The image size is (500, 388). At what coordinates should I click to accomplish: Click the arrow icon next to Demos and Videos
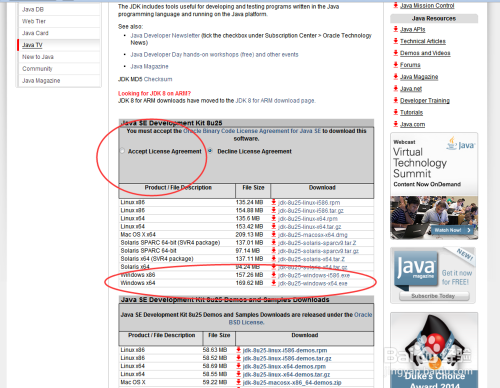point(396,53)
